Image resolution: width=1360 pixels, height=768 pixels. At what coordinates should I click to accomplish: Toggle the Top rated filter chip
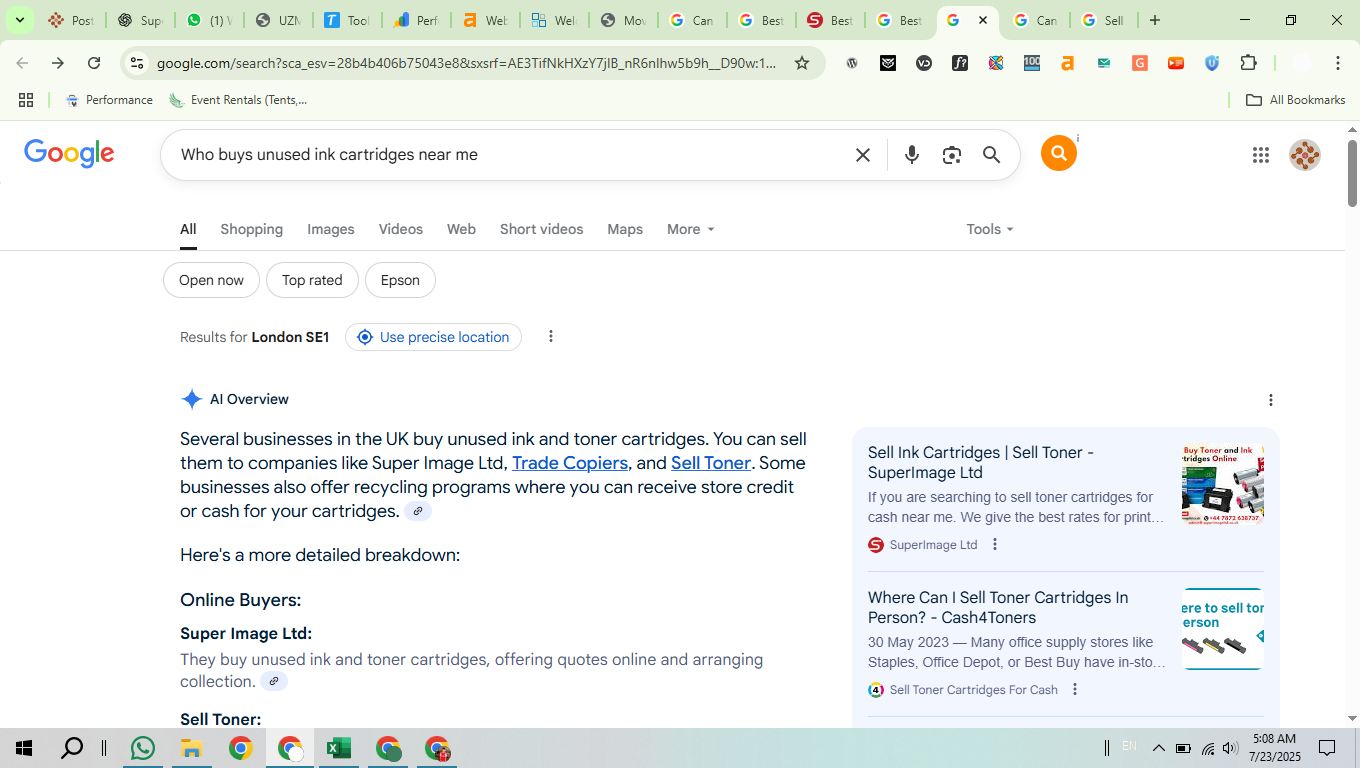coord(312,280)
